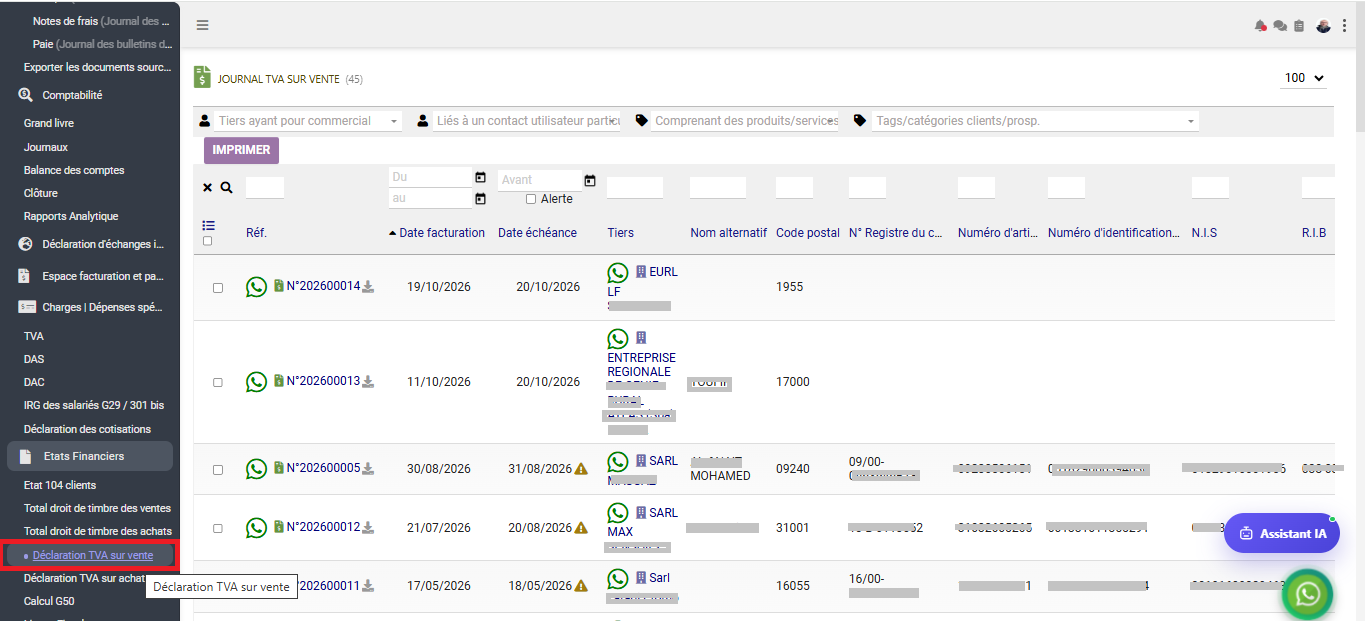Click the IMPRIMER button
This screenshot has width=1365, height=621.
pos(241,150)
